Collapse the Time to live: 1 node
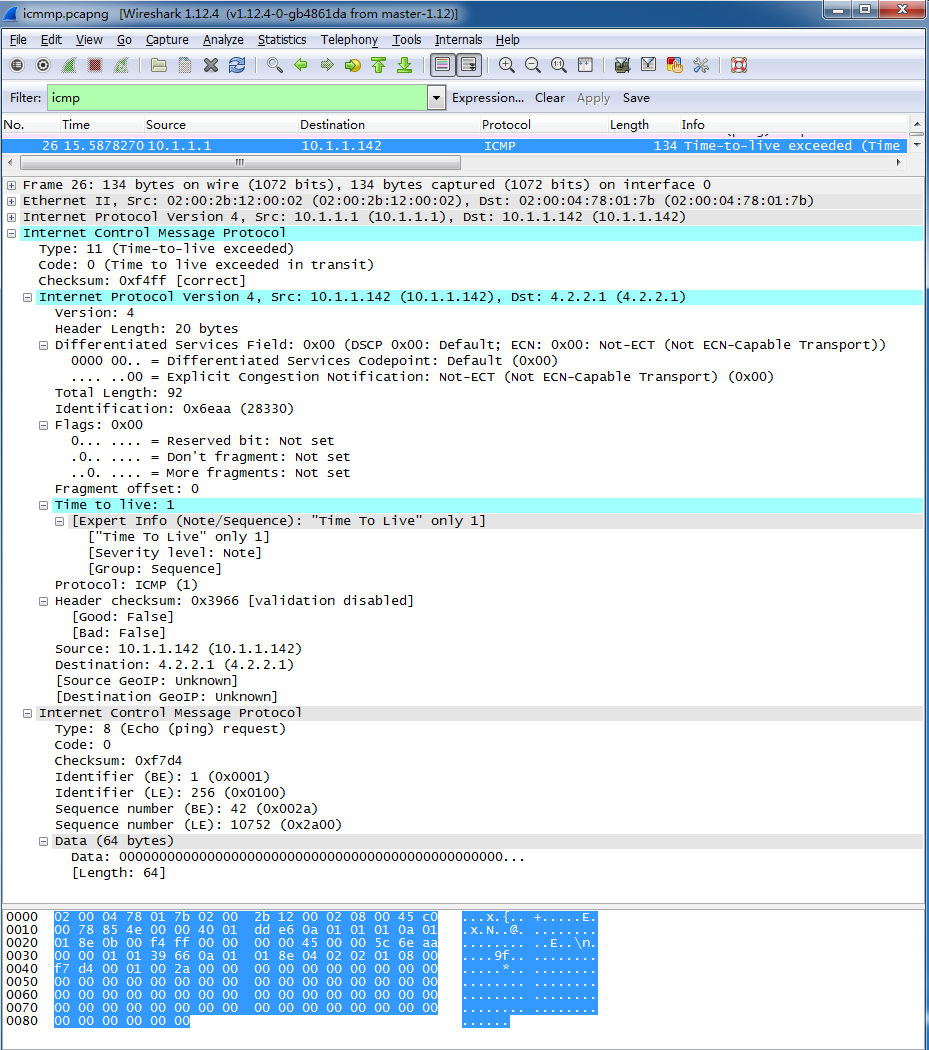This screenshot has height=1050, width=929. coord(44,506)
